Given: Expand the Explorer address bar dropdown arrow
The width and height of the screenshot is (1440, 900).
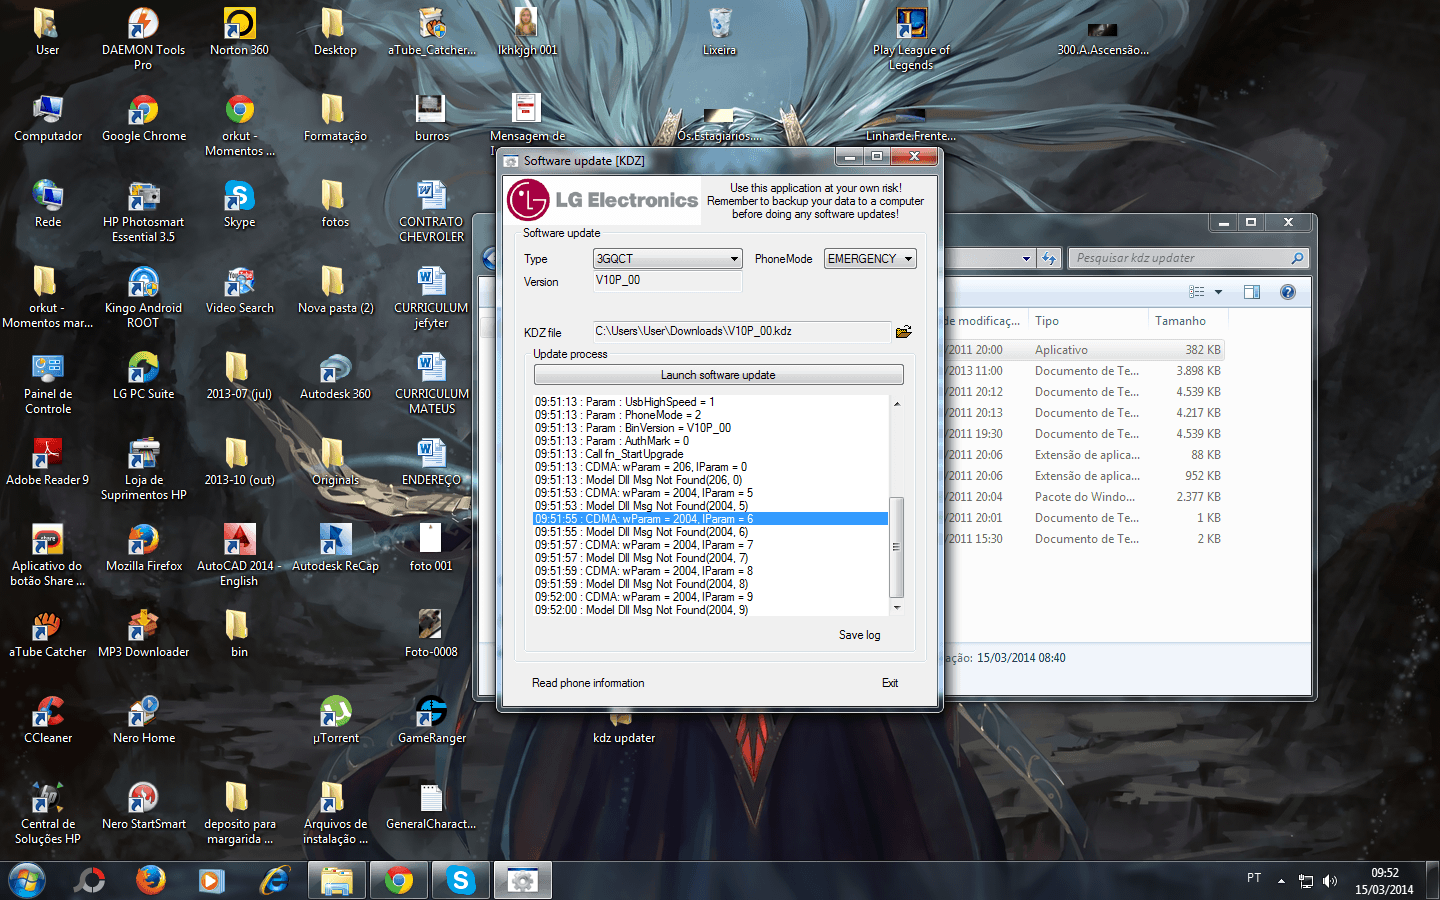Looking at the screenshot, I should 1026,258.
